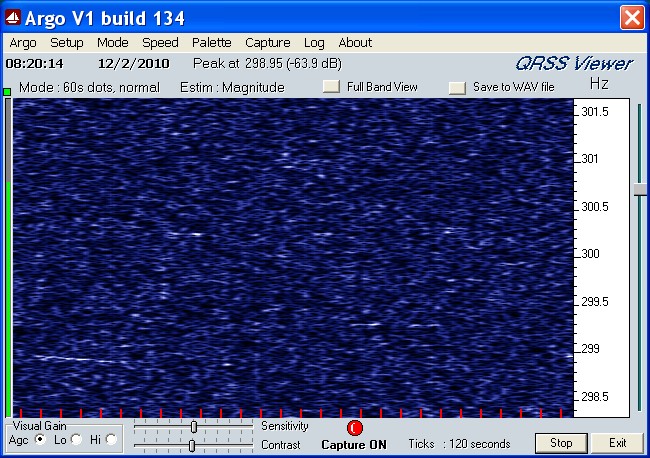Click the 300 Hz label on frequency scale
The width and height of the screenshot is (650, 458).
[590, 254]
